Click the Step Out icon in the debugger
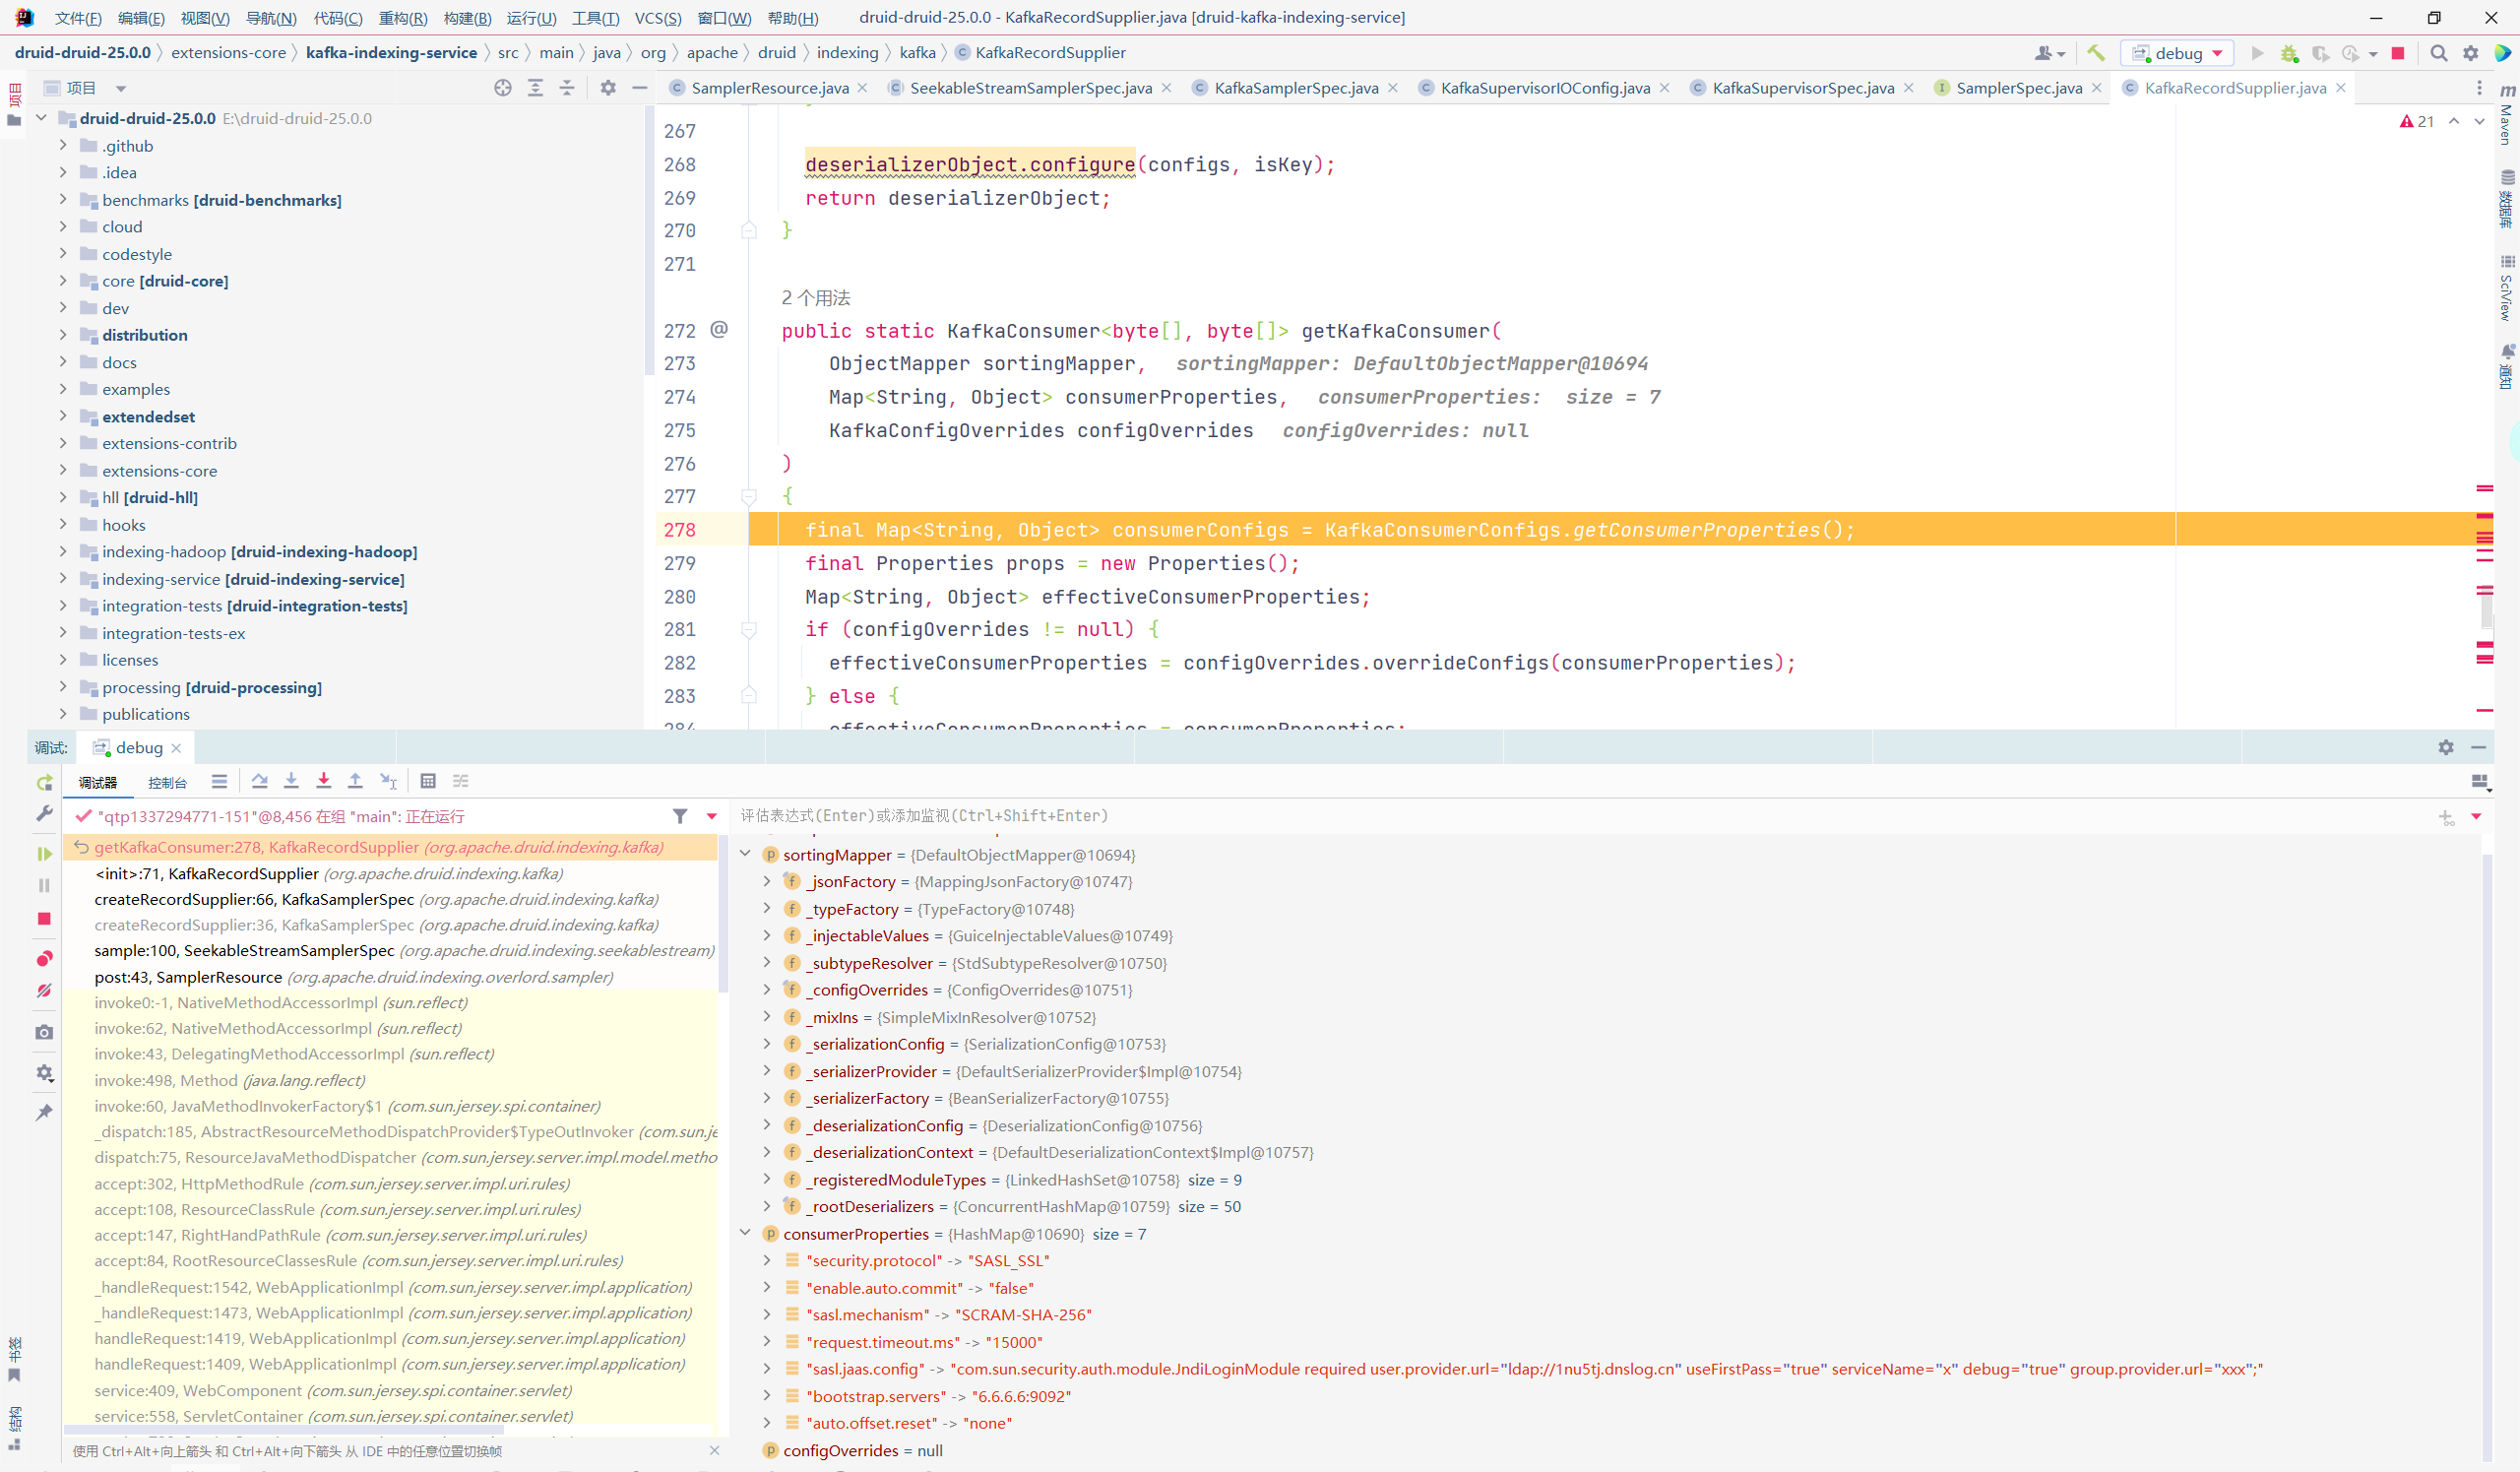Screen dimensions: 2520x1472 355,781
